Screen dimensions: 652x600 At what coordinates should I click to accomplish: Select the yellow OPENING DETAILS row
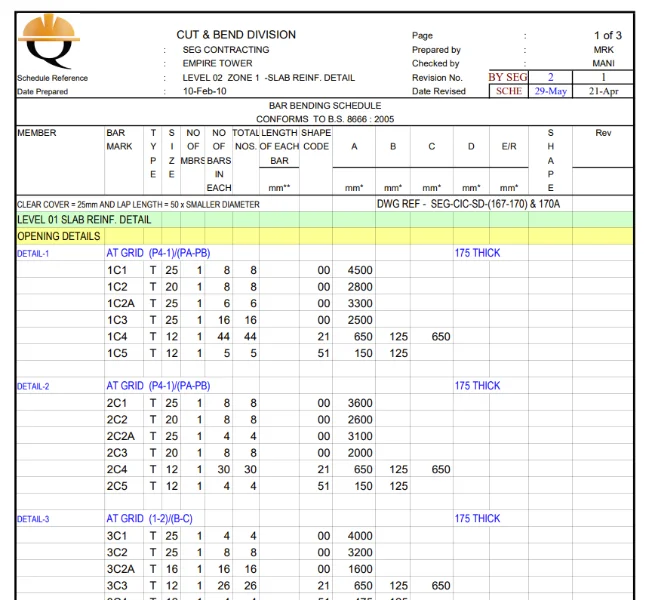point(325,236)
